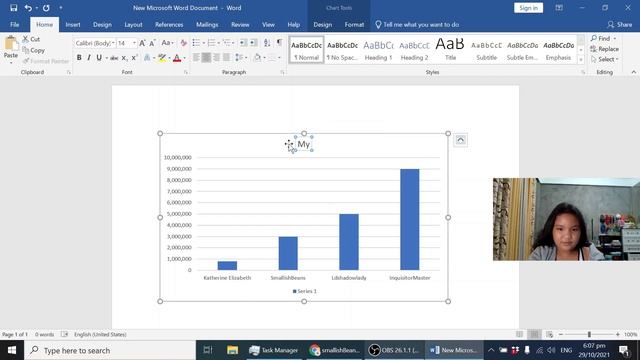The width and height of the screenshot is (640, 360).
Task: Center the text alignment
Action: coord(206,58)
